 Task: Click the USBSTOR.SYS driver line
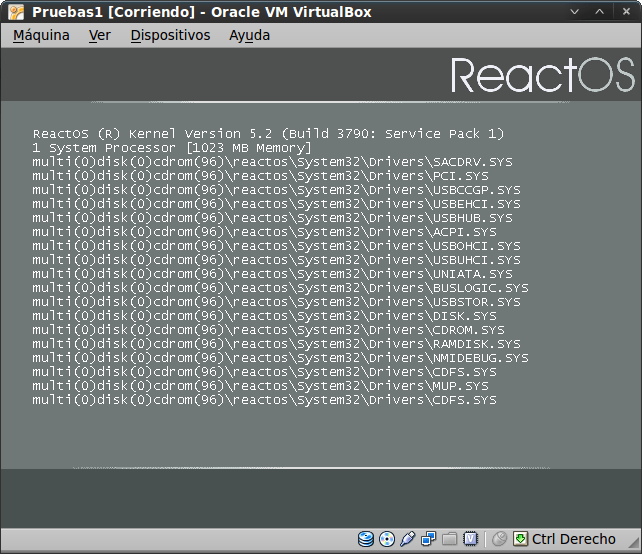[277, 302]
